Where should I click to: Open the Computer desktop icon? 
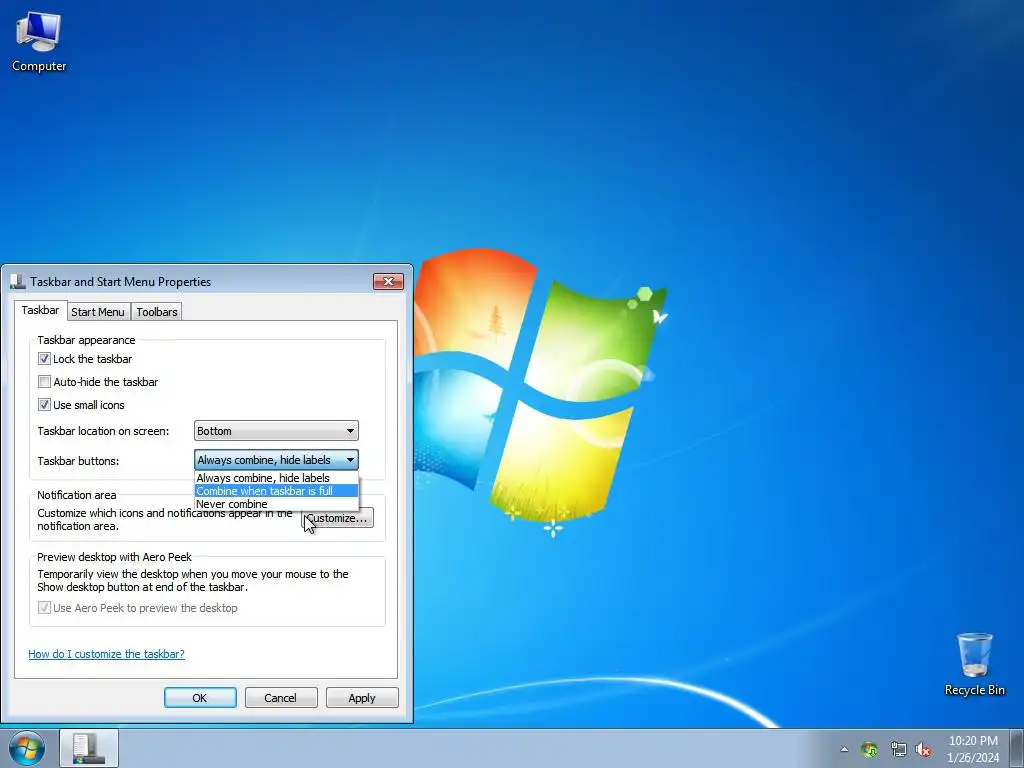(39, 42)
